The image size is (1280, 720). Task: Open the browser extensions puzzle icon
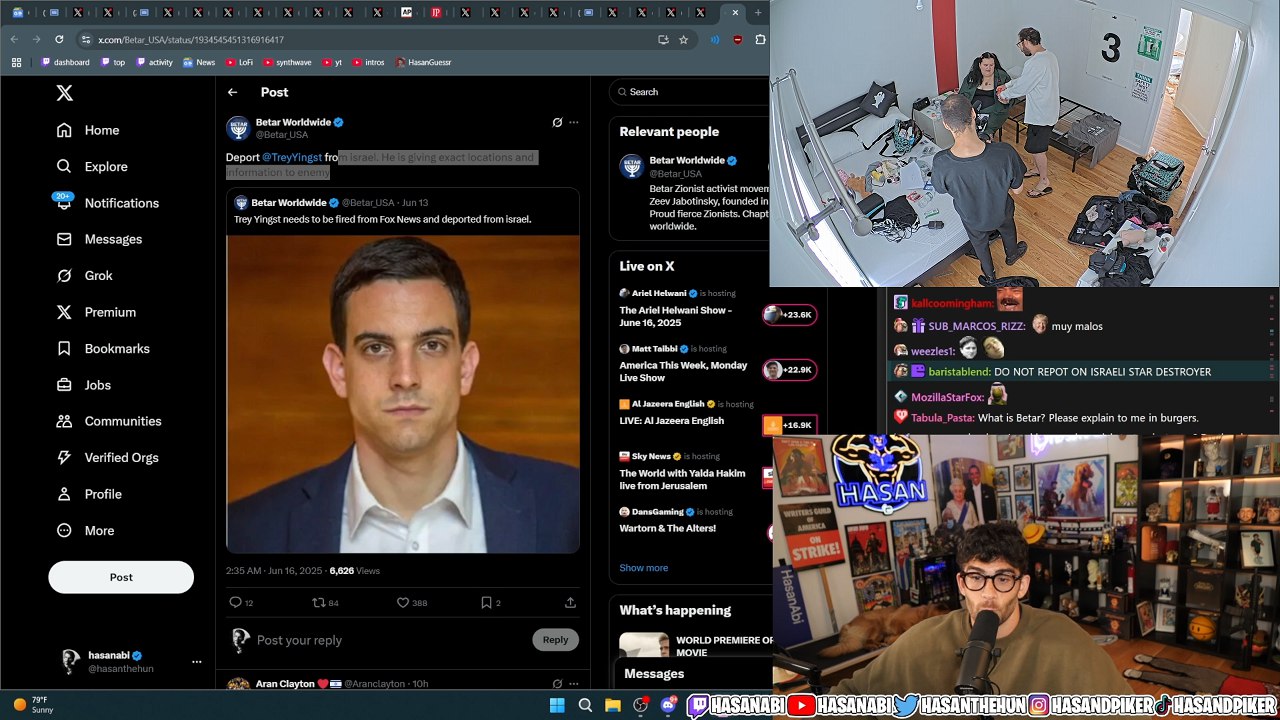(760, 39)
